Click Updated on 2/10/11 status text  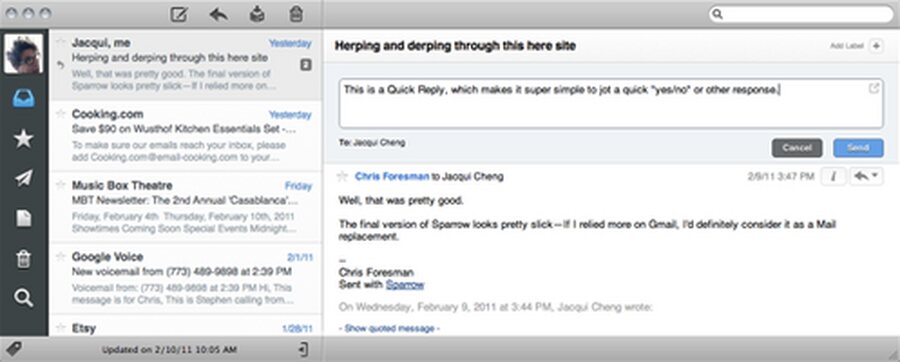[169, 349]
